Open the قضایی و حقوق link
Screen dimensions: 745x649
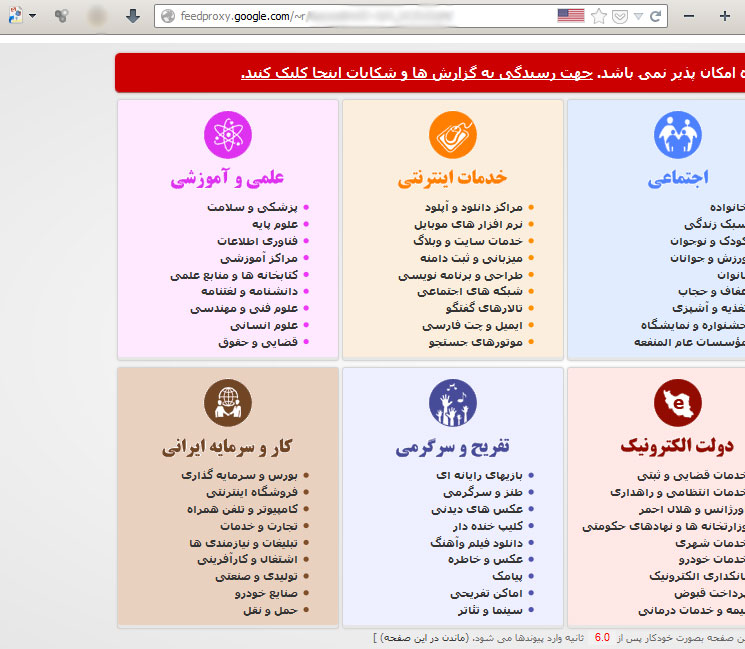[x=258, y=342]
